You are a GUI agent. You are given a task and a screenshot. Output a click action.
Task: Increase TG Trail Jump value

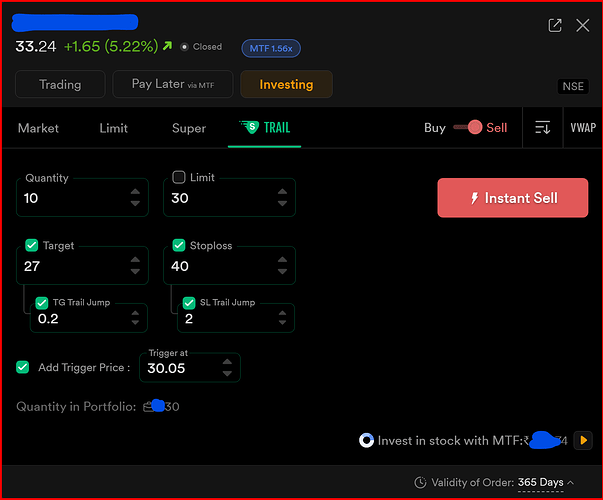coord(135,313)
